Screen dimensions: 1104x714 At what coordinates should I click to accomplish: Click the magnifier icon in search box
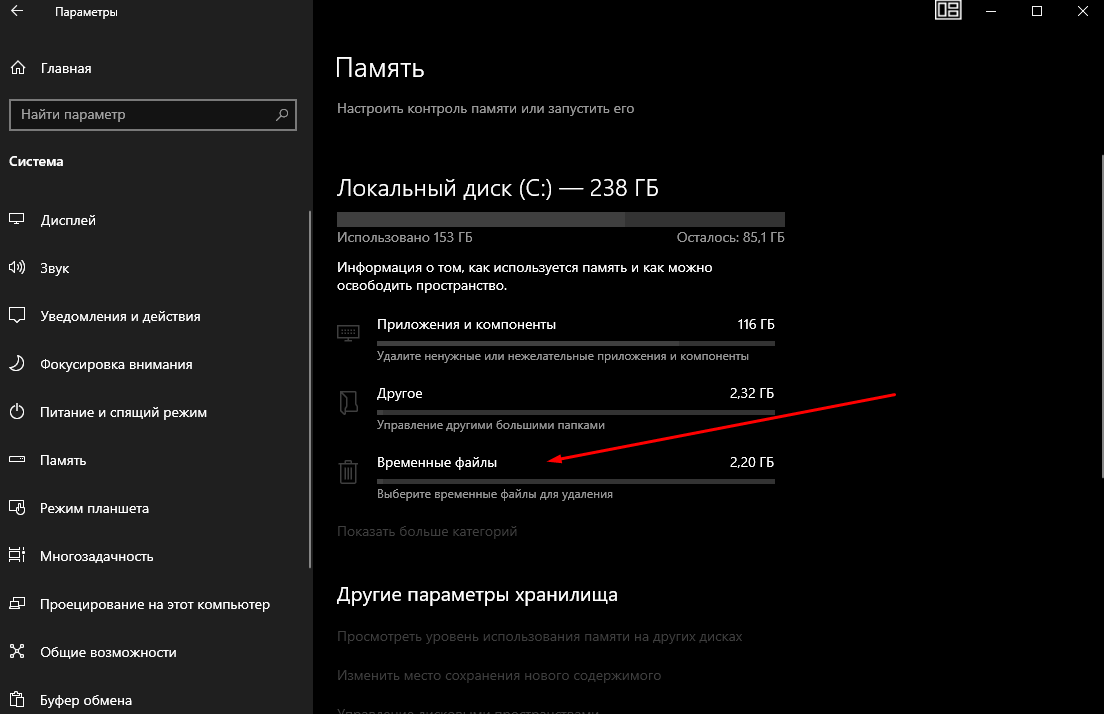pos(282,115)
